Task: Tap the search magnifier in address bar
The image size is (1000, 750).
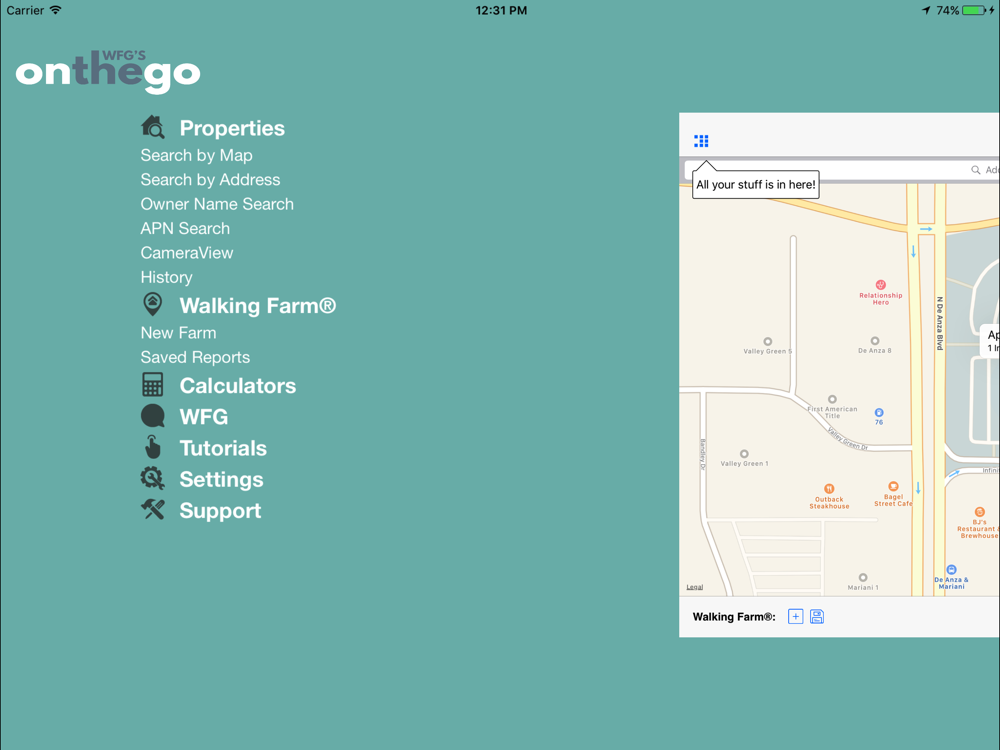Action: [x=975, y=170]
